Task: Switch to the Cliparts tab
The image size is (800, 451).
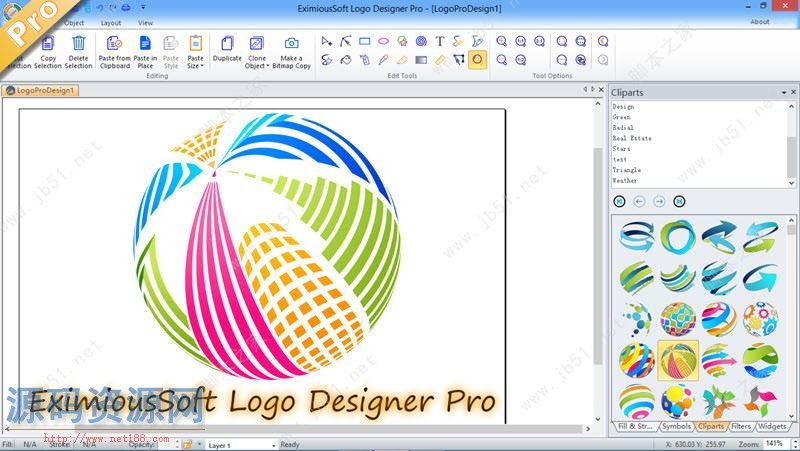Action: click(711, 426)
